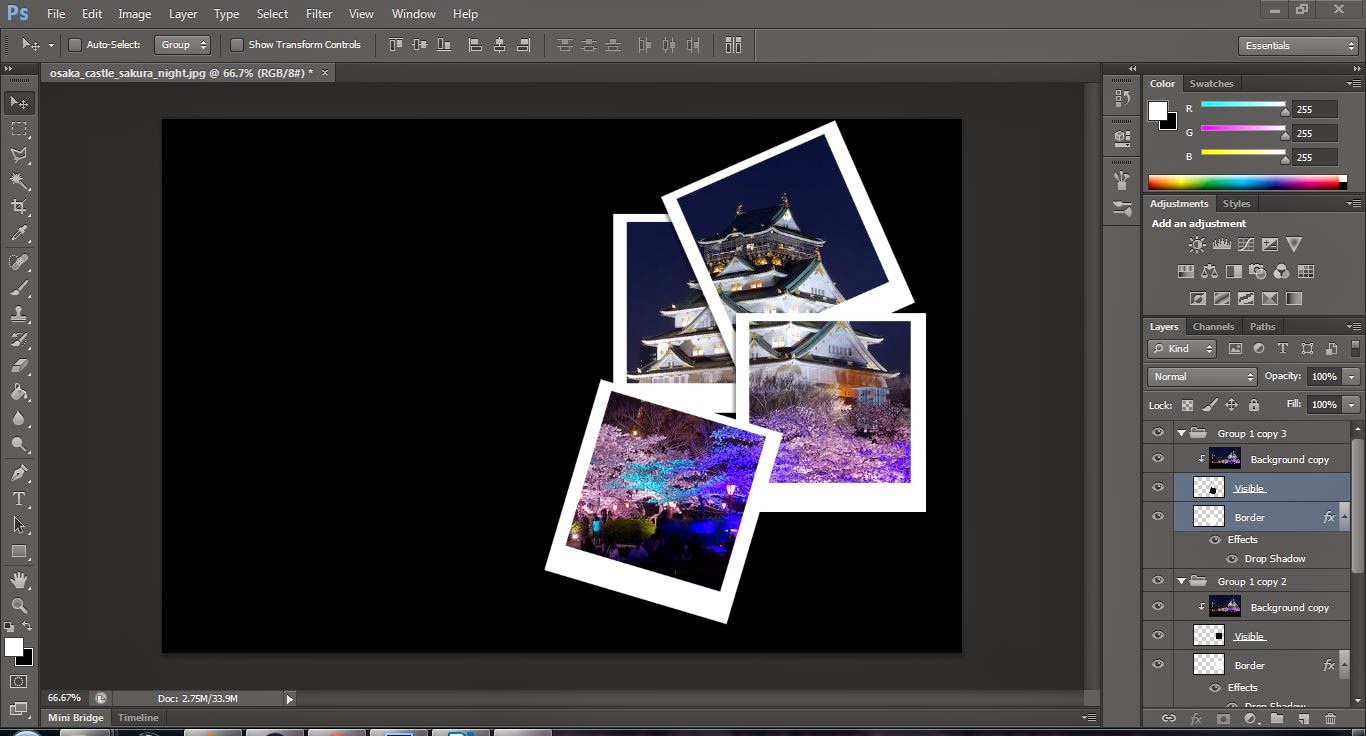Click the 66.67% zoom level field
This screenshot has height=736, width=1366.
[x=64, y=698]
